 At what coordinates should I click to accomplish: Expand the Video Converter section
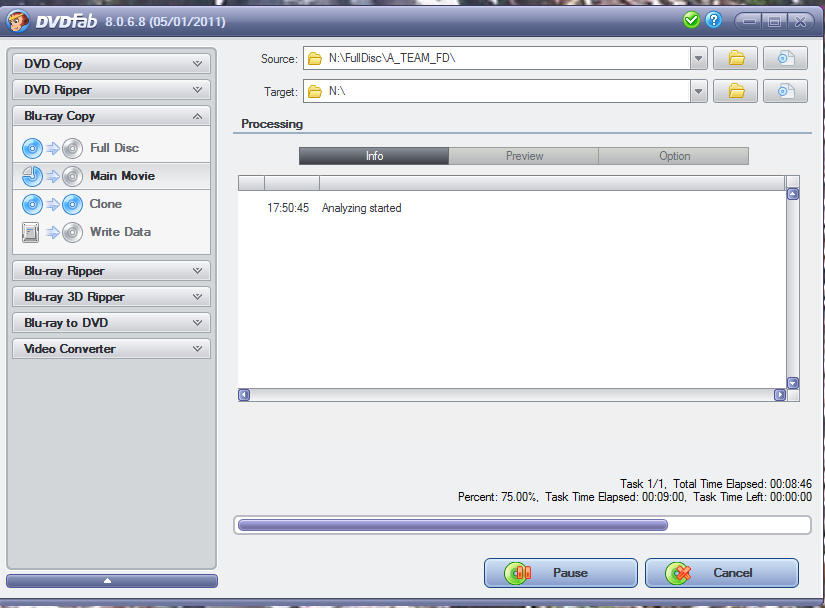coord(112,349)
